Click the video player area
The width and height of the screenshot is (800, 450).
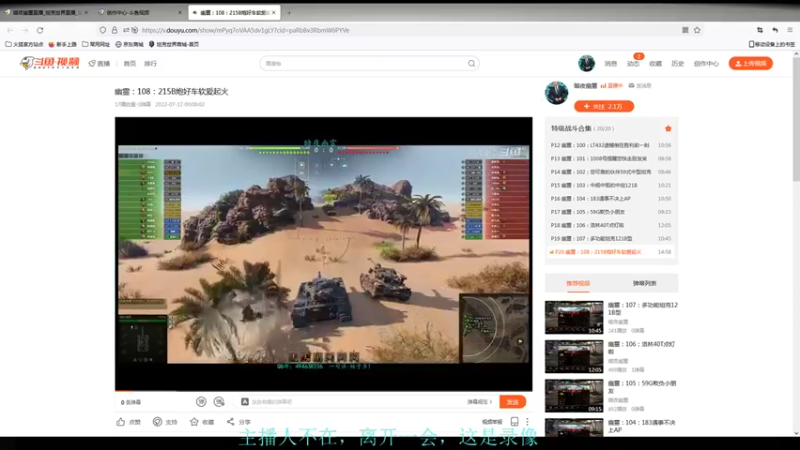[x=323, y=254]
